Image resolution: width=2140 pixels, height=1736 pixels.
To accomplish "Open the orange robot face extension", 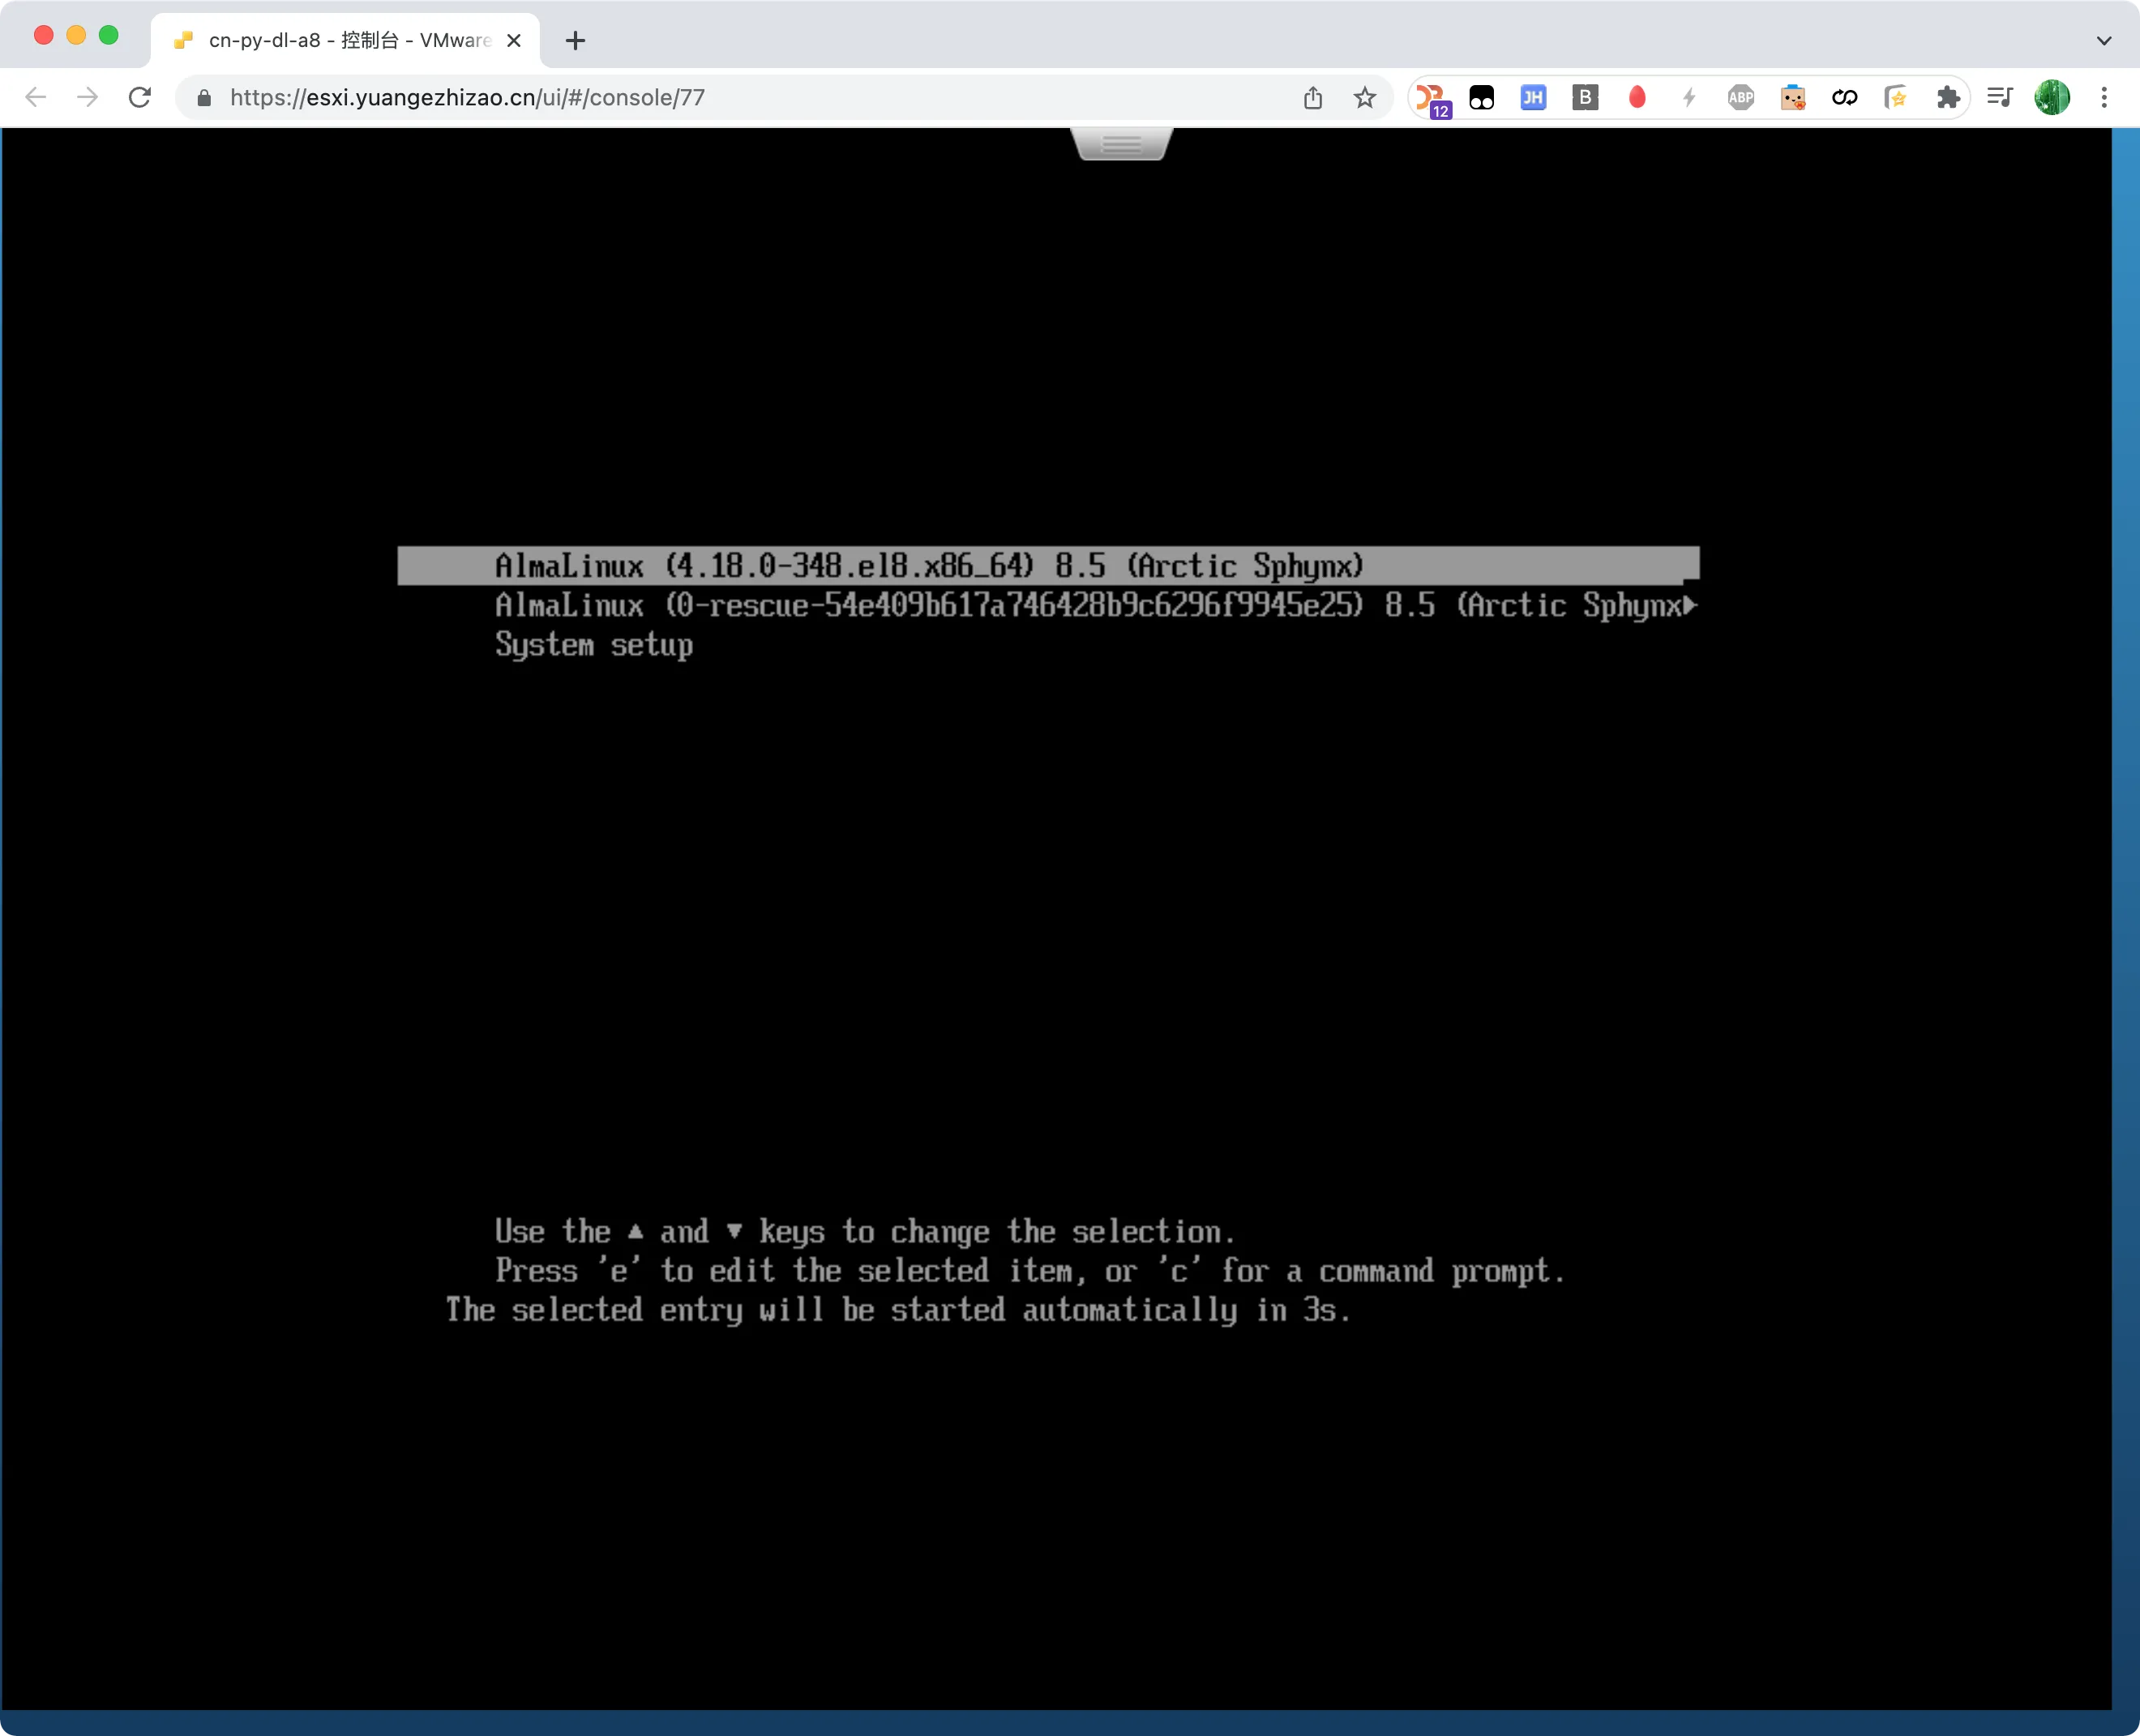I will coord(1793,97).
